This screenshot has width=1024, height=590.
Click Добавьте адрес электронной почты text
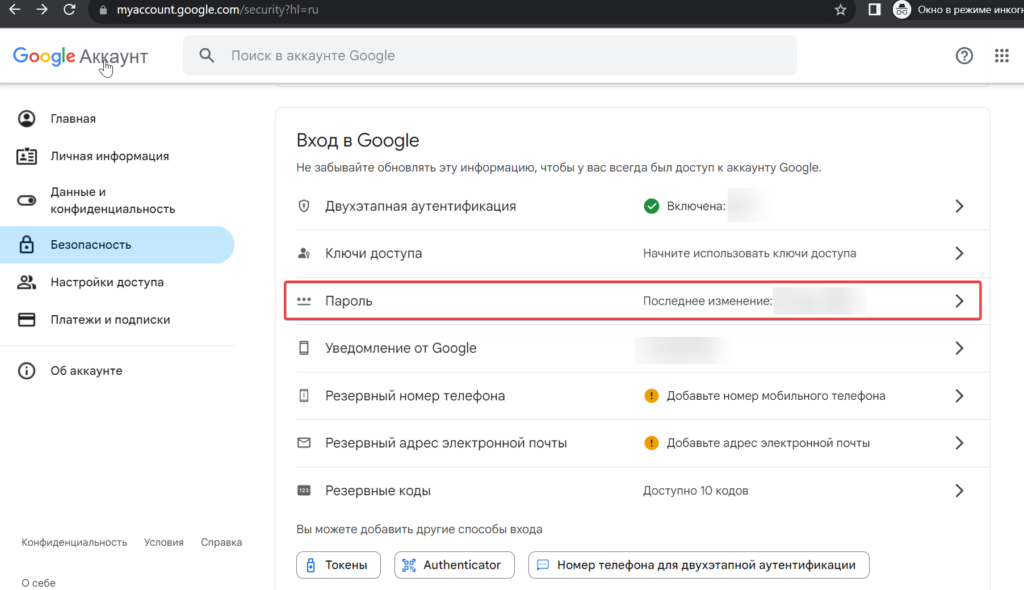point(768,443)
